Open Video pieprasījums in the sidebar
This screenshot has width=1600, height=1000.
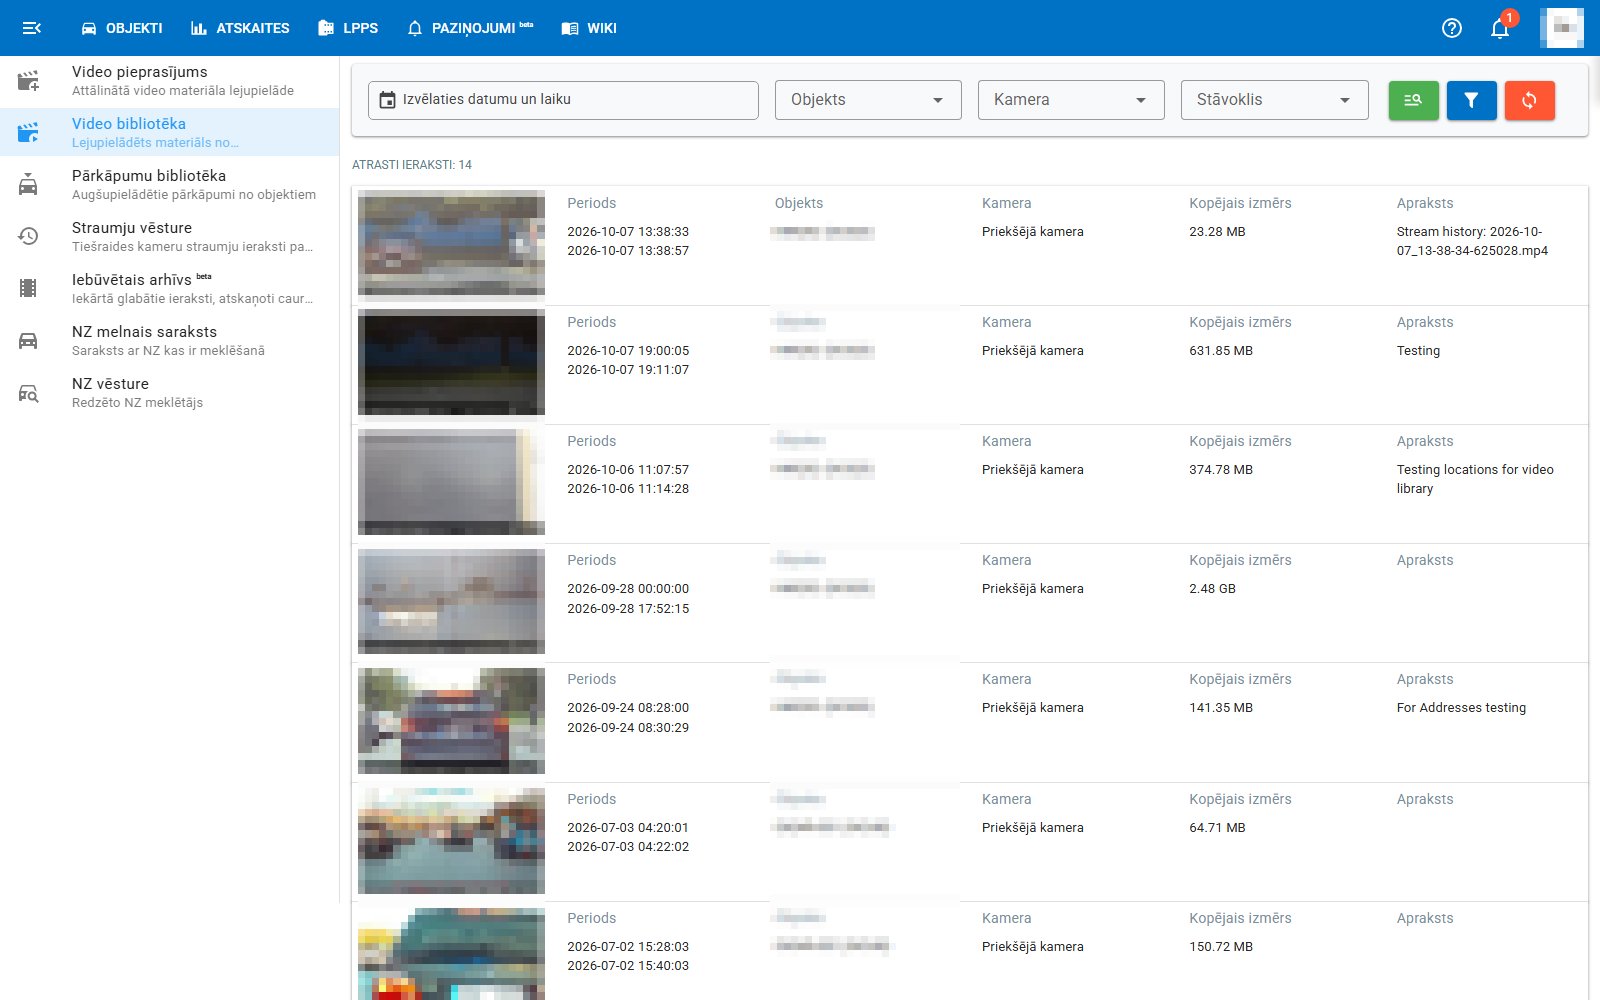170,81
